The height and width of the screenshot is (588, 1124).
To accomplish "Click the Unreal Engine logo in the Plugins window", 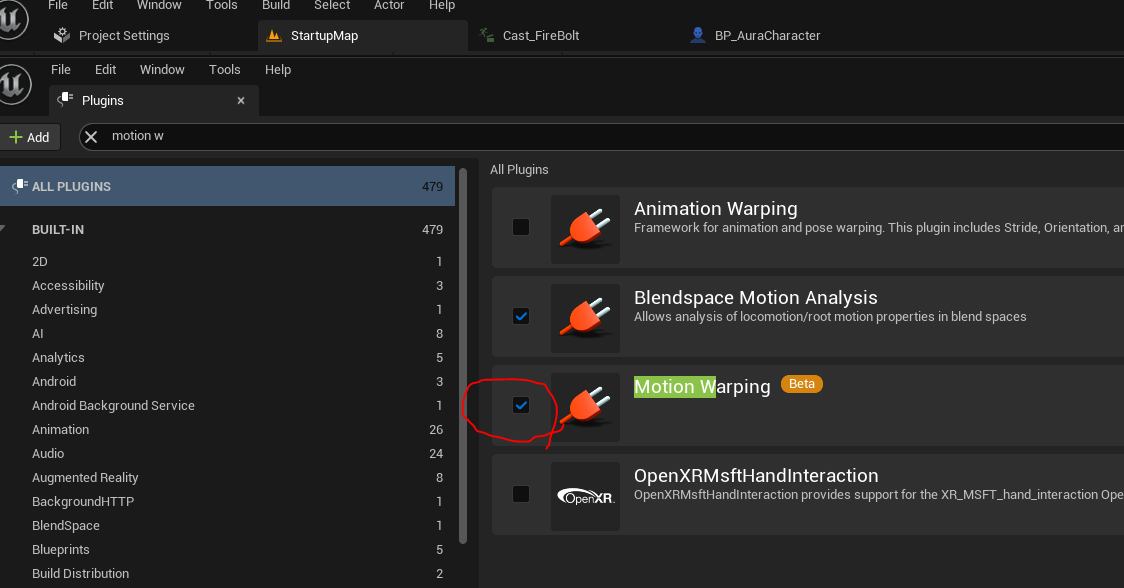I will pos(13,84).
